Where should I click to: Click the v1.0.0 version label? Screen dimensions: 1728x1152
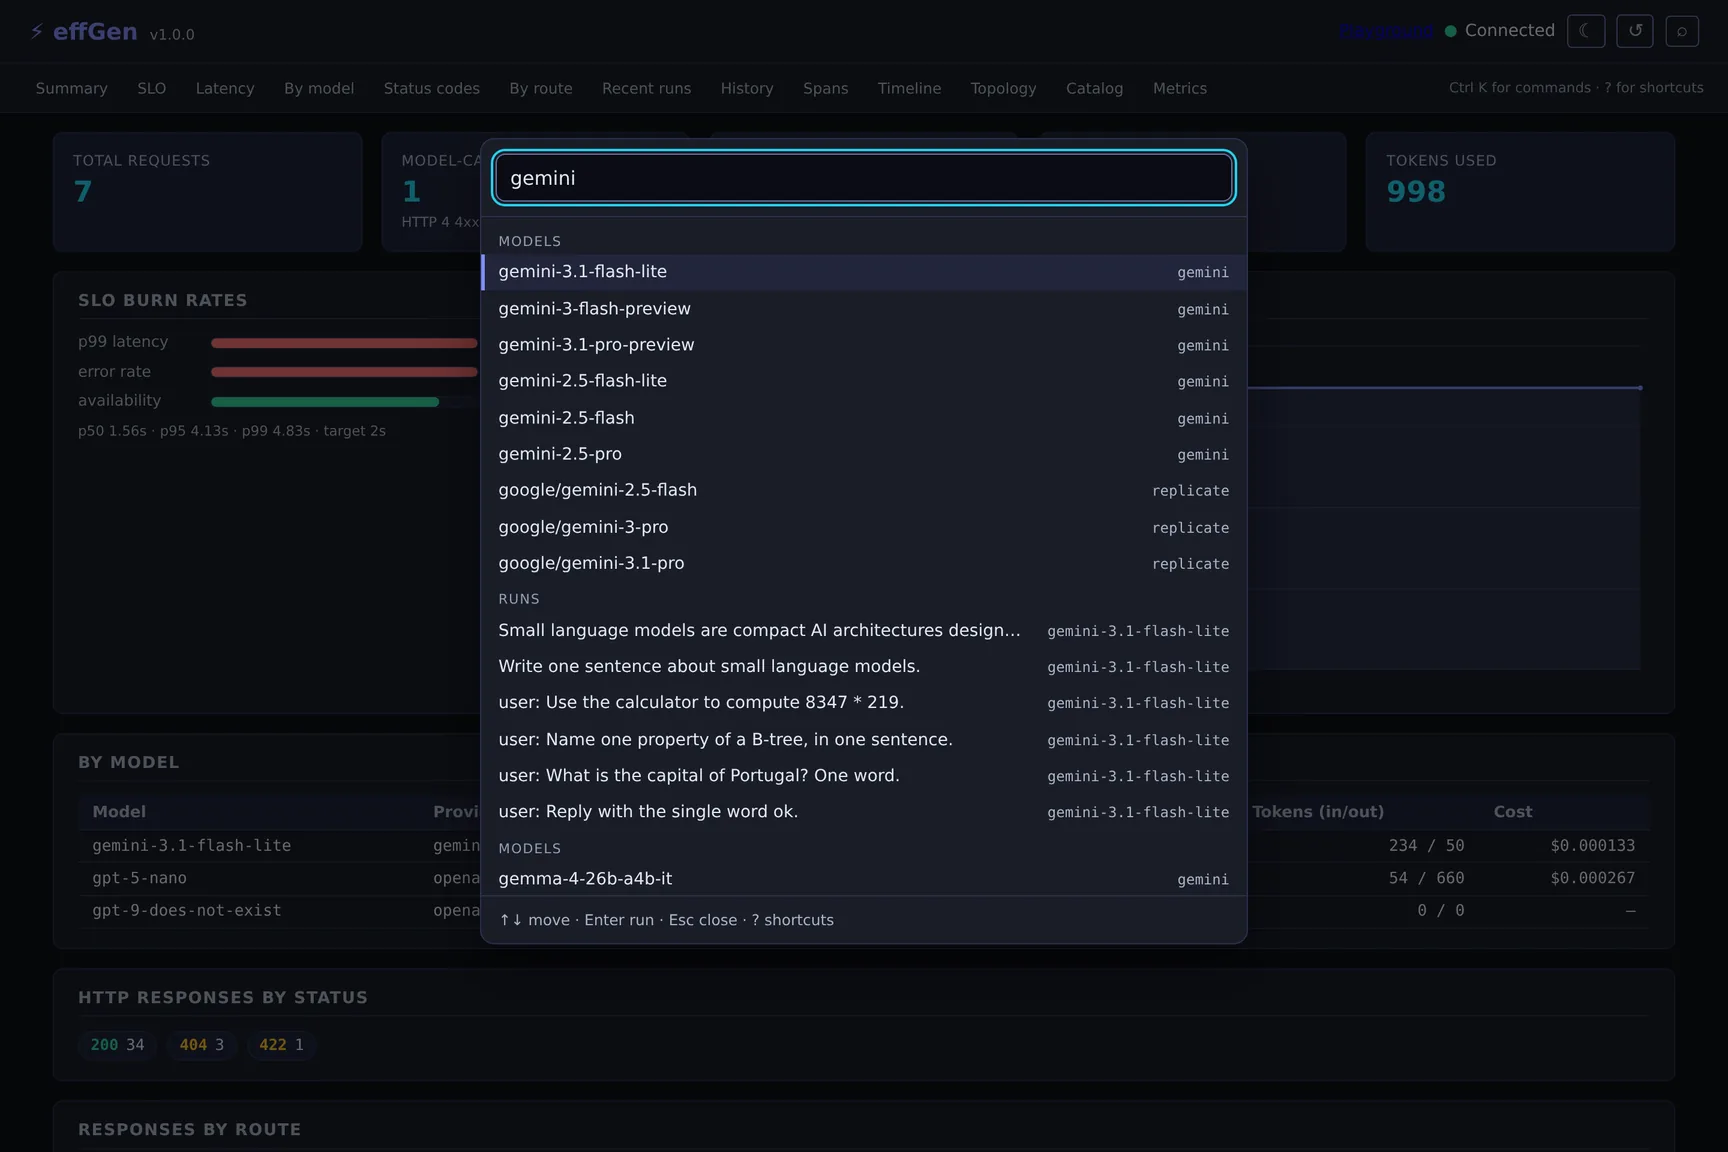pyautogui.click(x=172, y=34)
